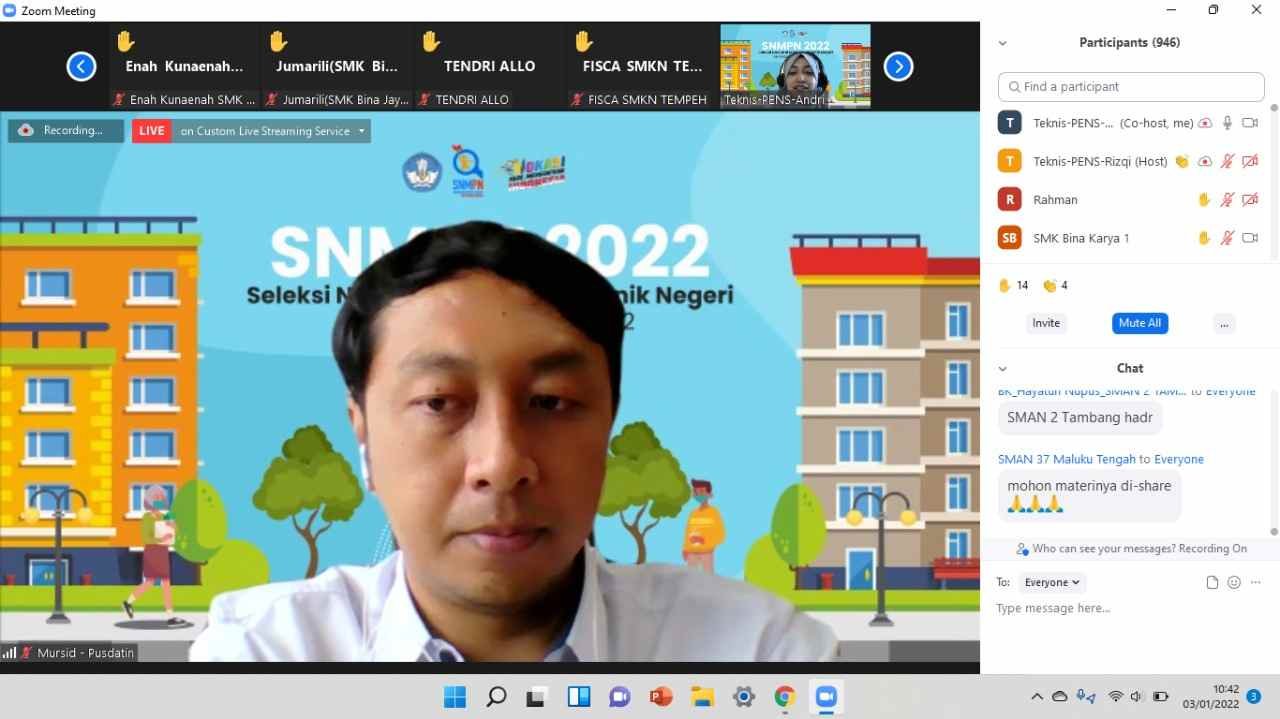The image size is (1280, 719).
Task: Click Rahman's raised hand icon
Action: tap(1204, 200)
